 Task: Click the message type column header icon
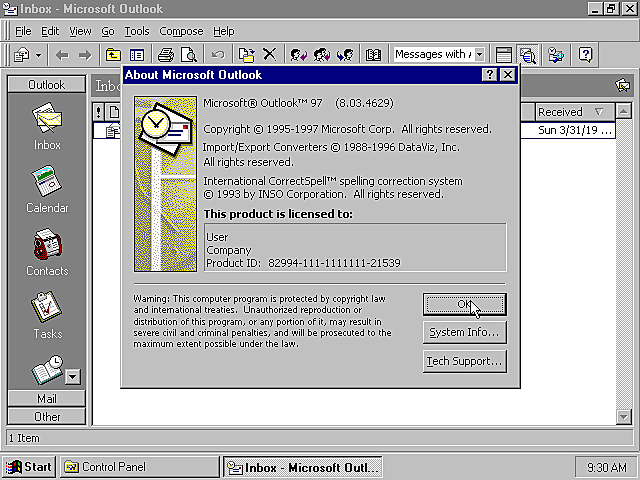pyautogui.click(x=114, y=112)
